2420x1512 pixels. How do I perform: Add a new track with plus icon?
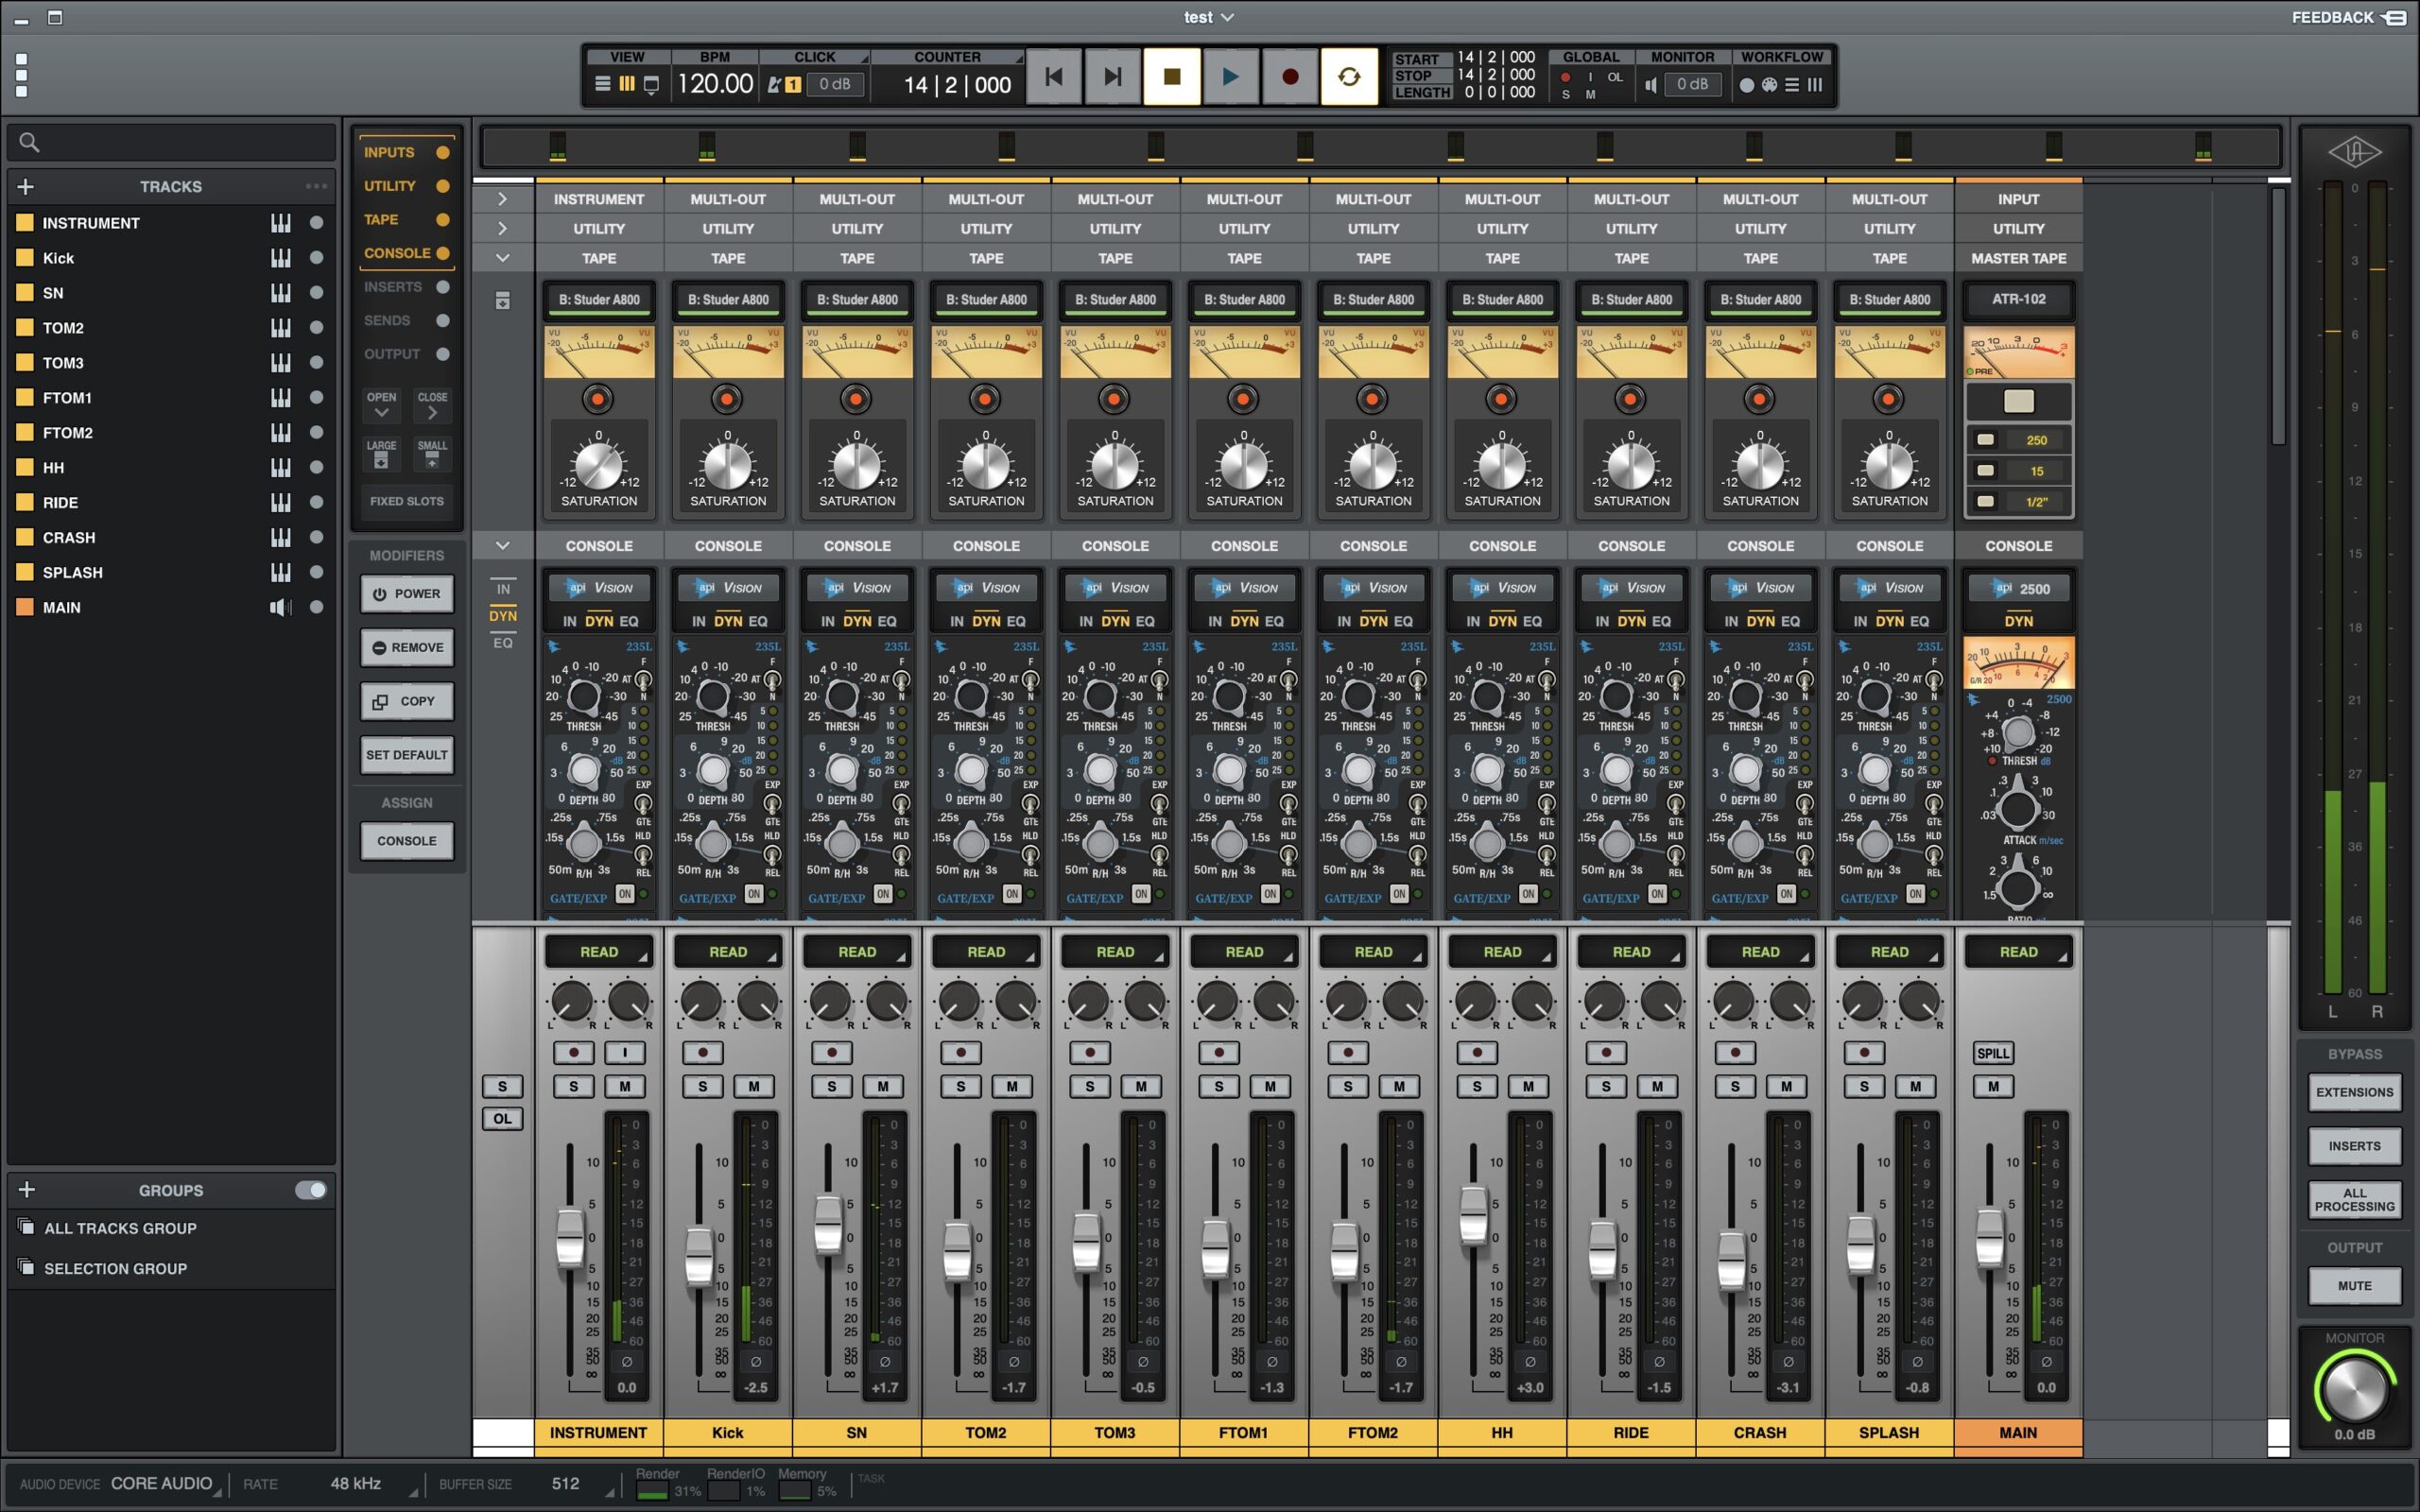coord(26,186)
